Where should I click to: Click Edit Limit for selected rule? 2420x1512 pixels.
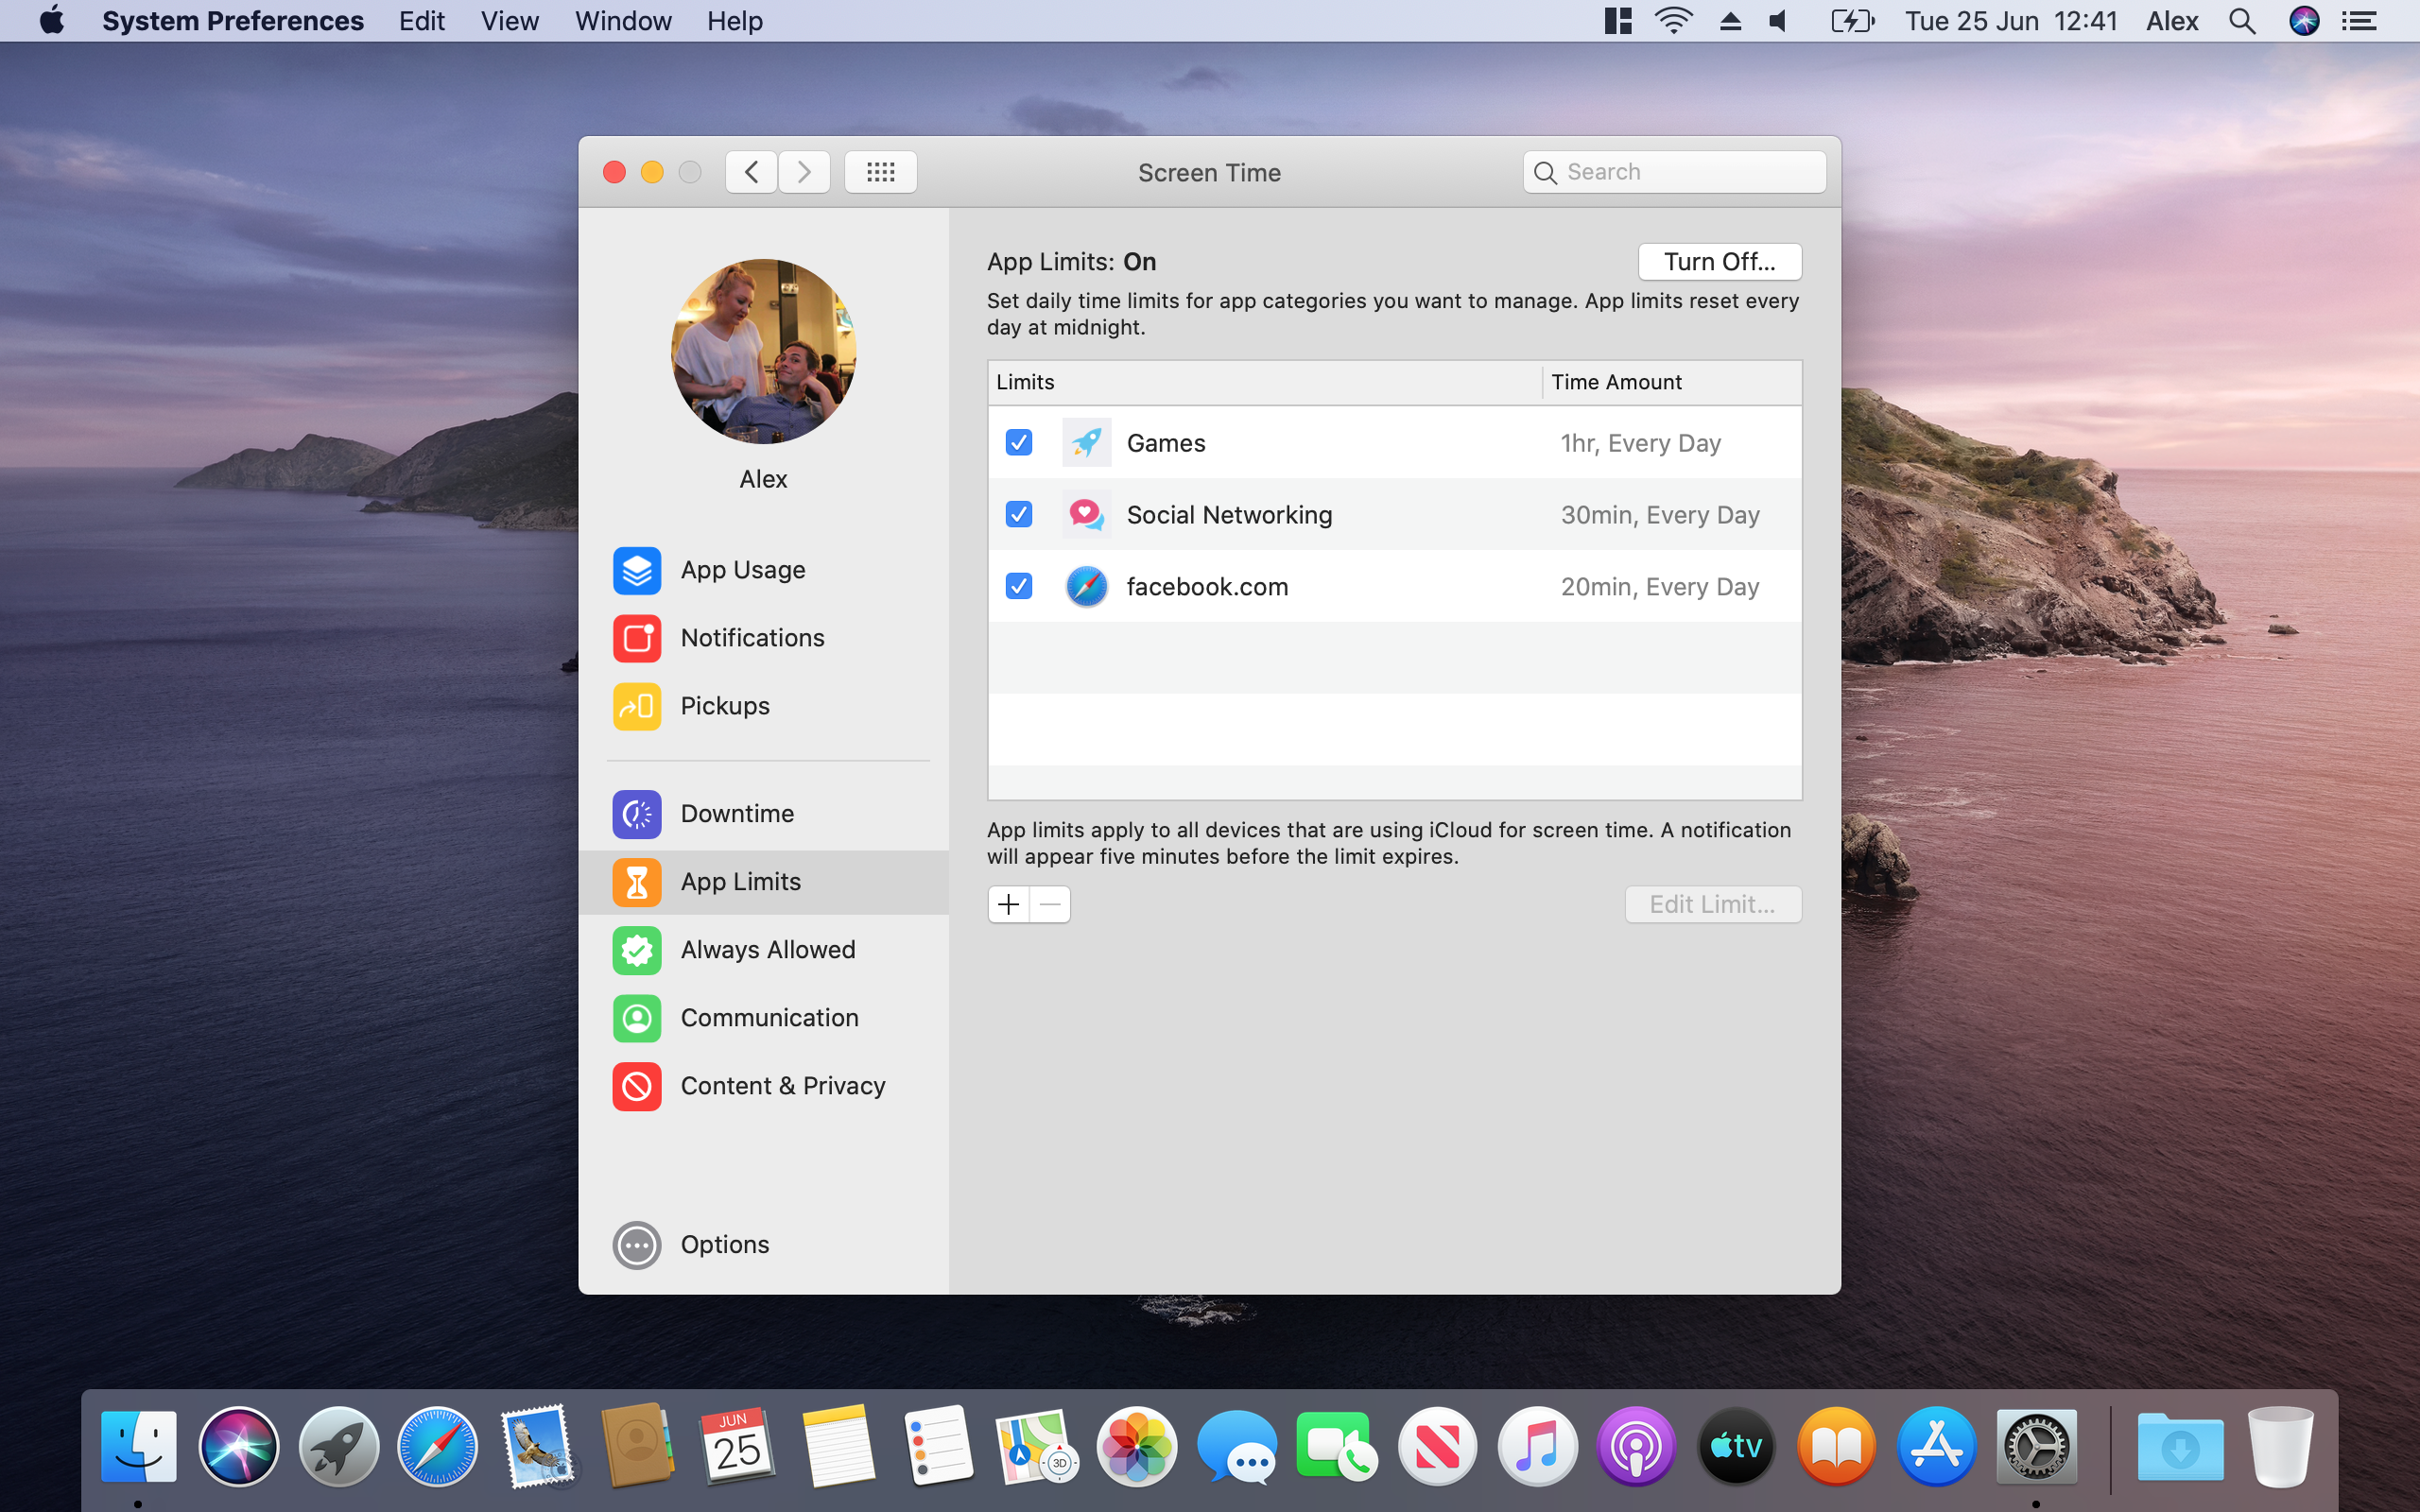tap(1713, 902)
